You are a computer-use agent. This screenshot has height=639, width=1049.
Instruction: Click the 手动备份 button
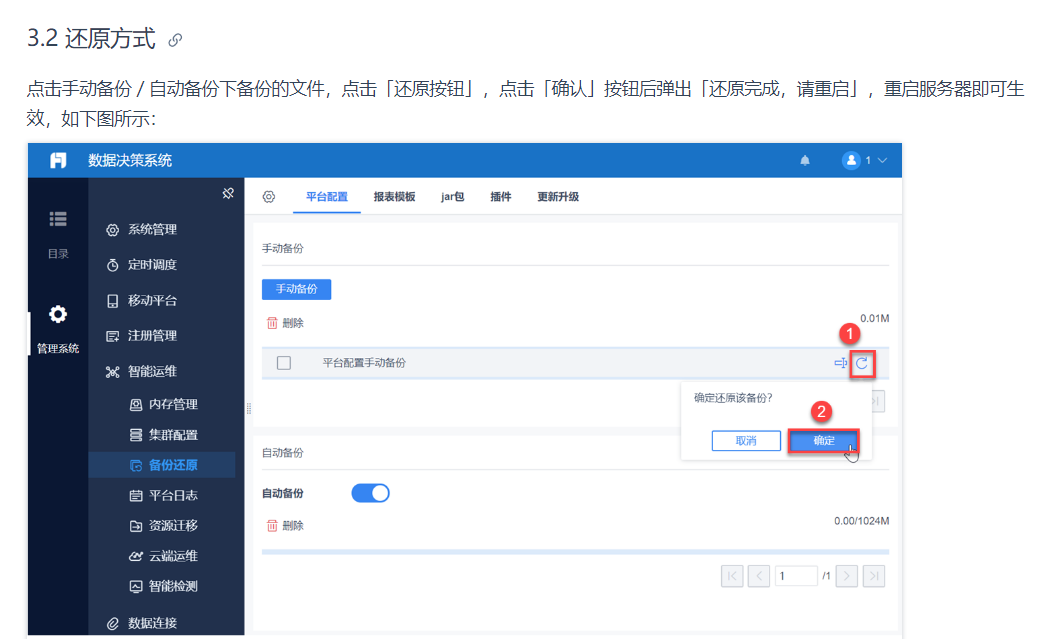296,289
